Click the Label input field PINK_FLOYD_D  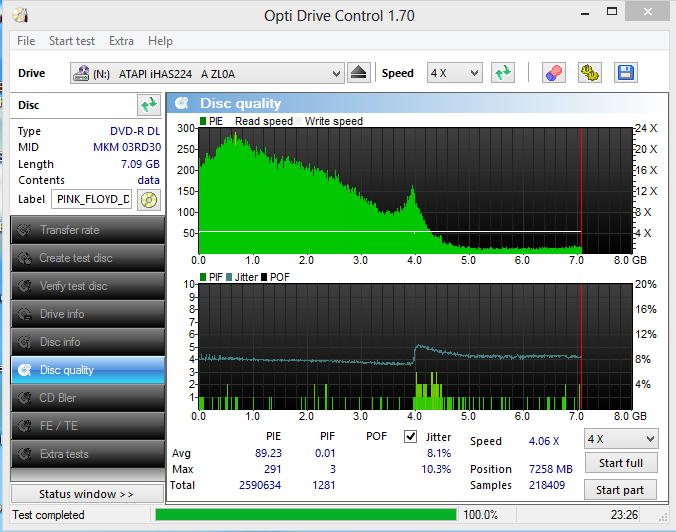pos(91,199)
